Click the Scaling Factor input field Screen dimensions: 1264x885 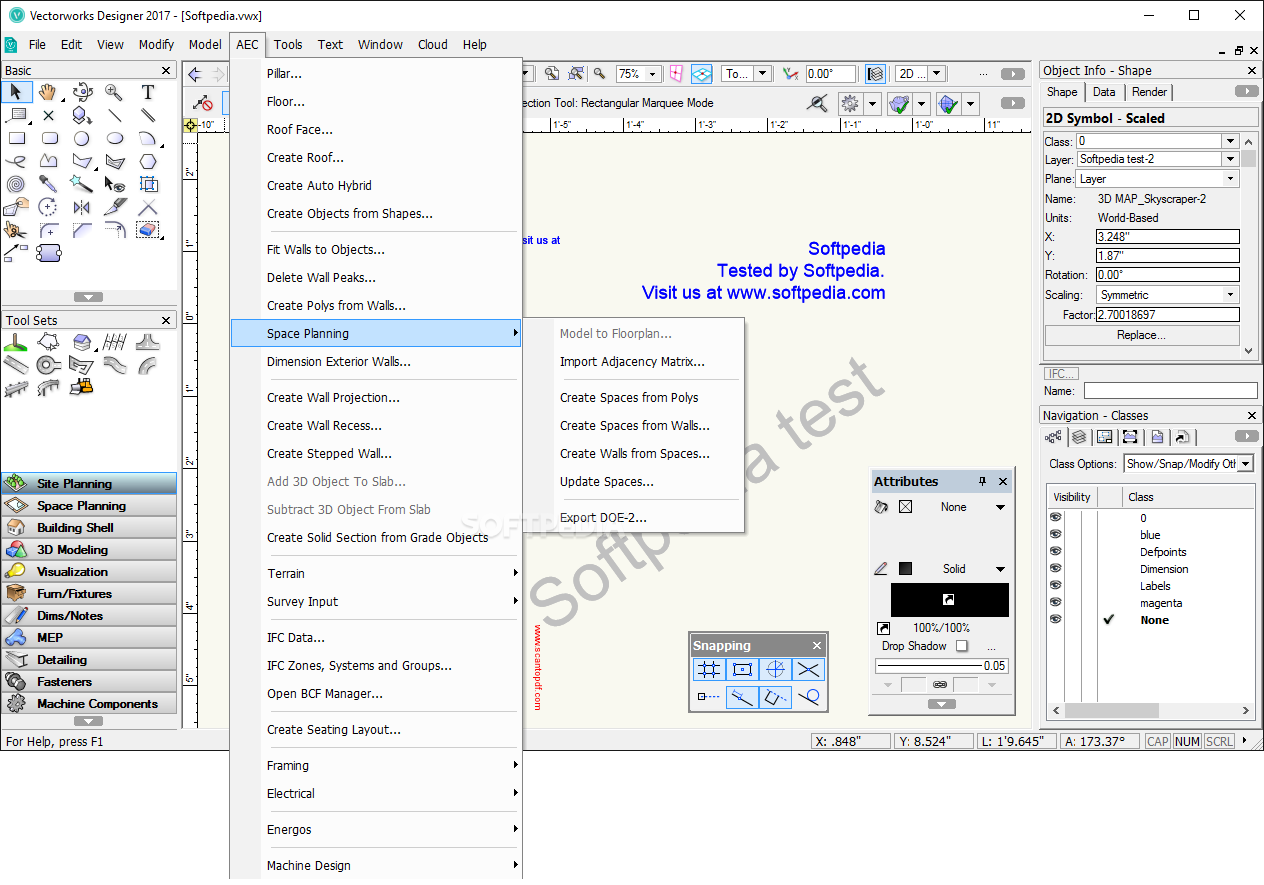1167,314
